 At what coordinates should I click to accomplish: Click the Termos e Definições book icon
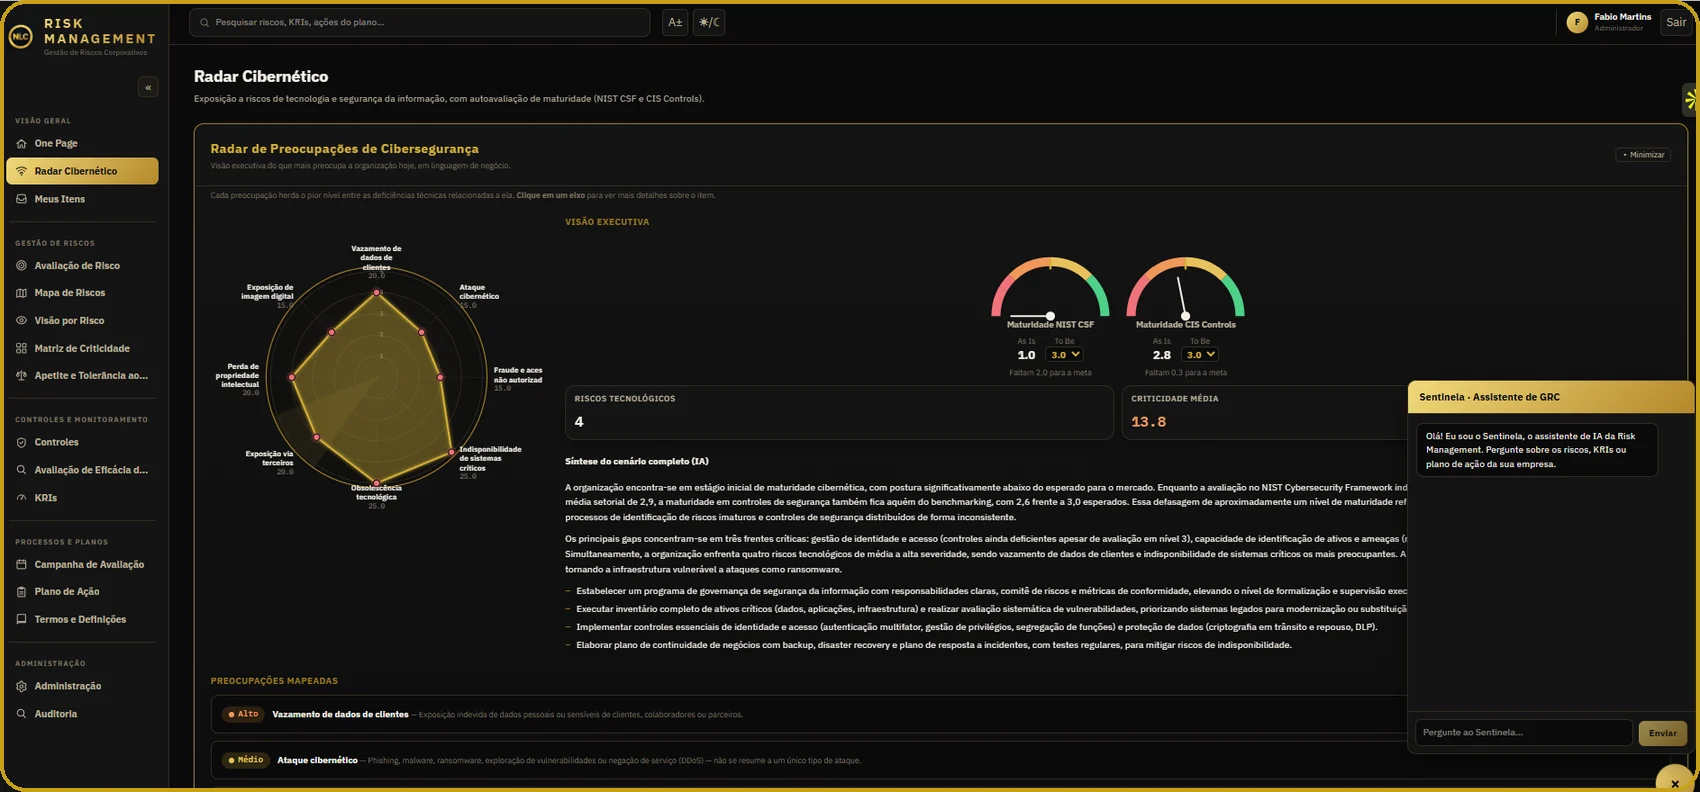point(22,620)
